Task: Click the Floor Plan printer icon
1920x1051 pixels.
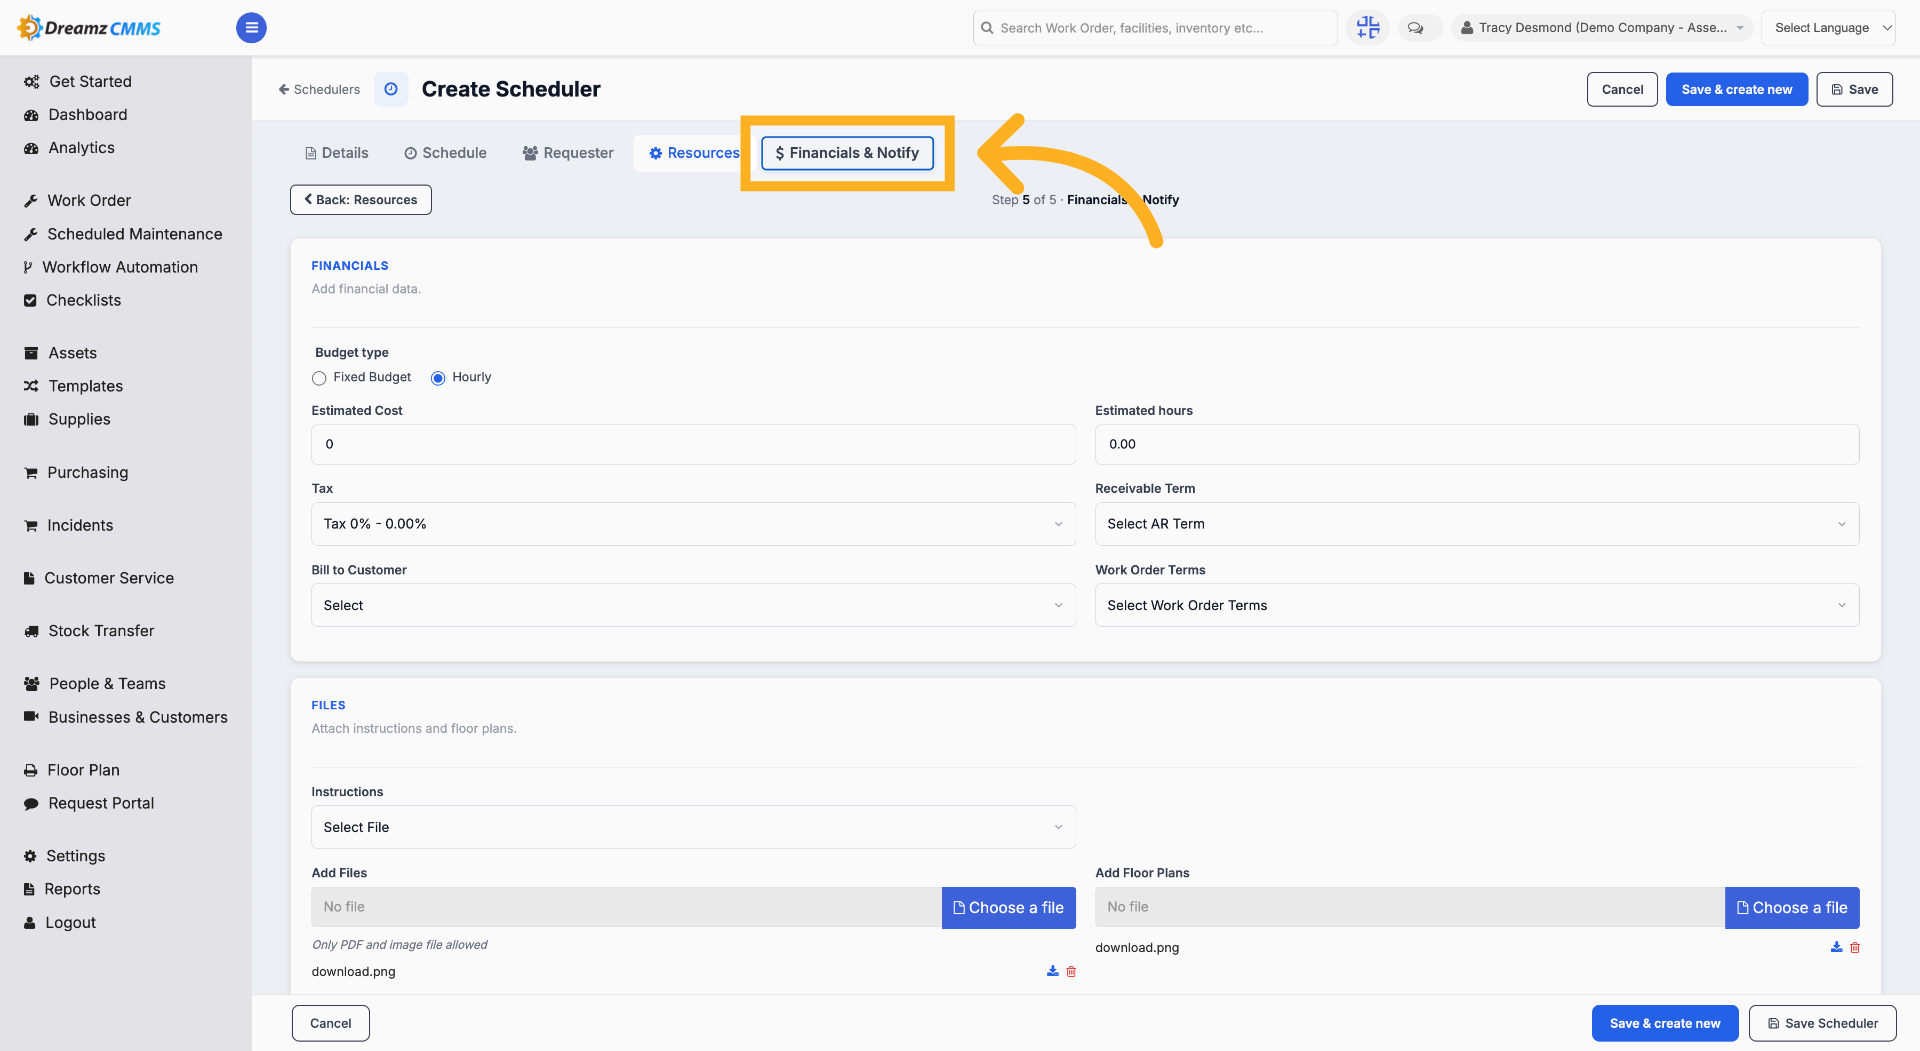Action: point(31,770)
